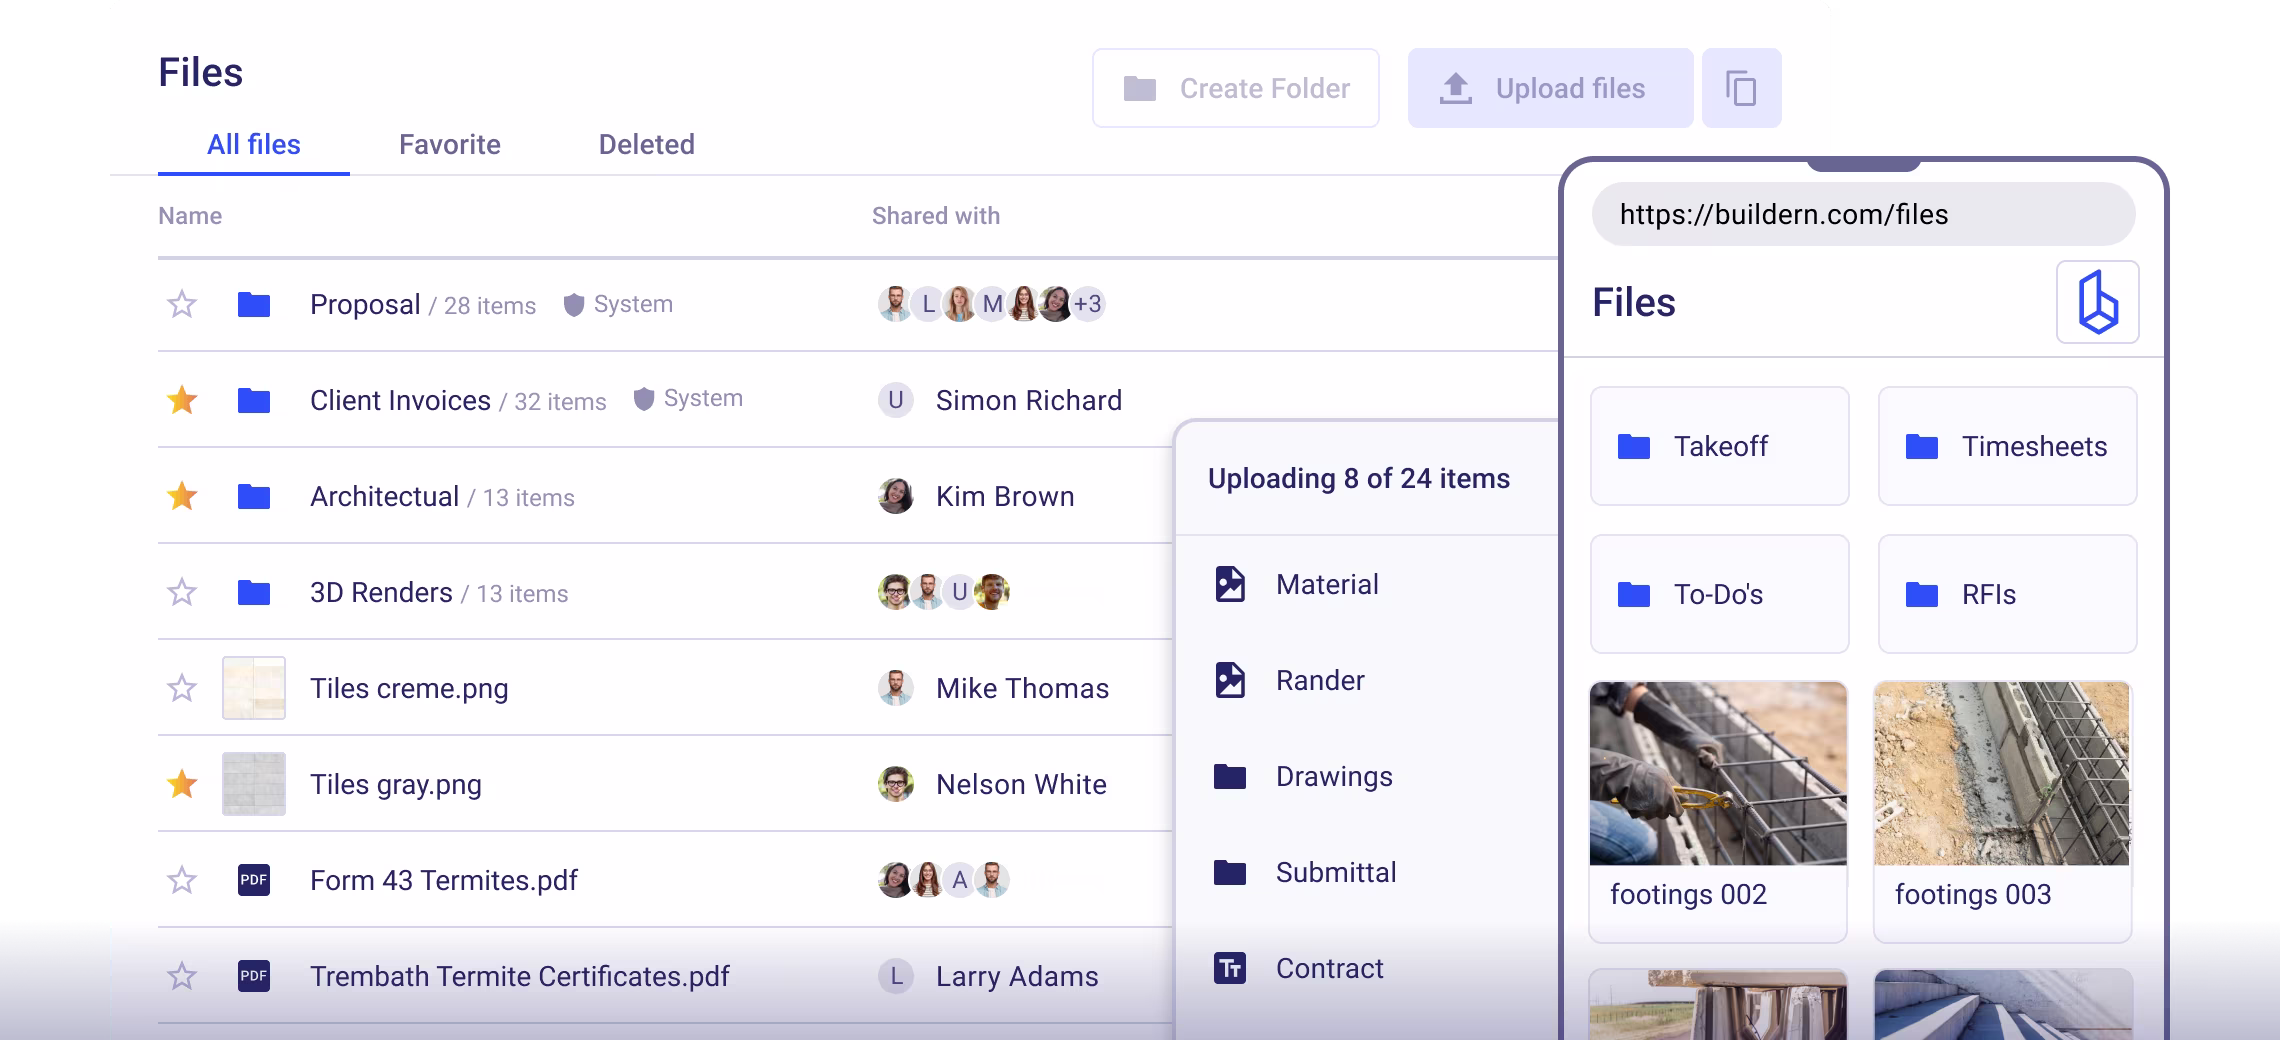Click the Trembath Termite Certificates.pdf file name
Screen dimensions: 2280x1040
[520, 976]
